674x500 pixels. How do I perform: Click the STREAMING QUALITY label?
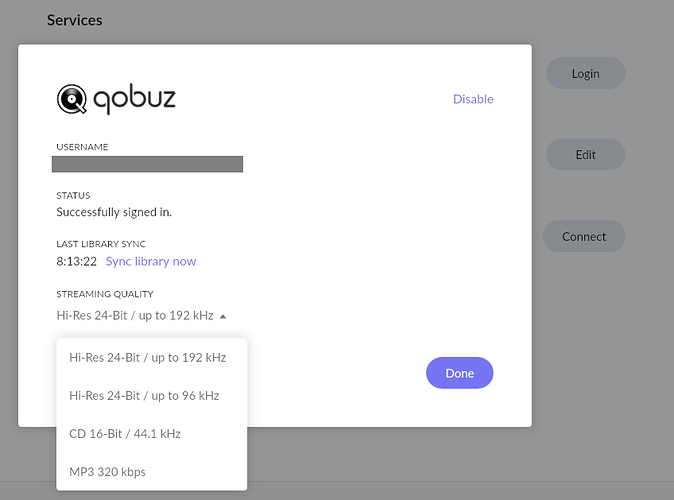point(105,294)
